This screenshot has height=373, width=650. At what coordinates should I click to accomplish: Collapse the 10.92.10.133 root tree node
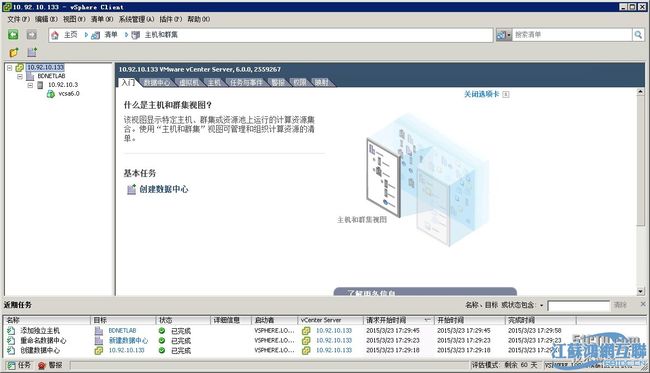click(10, 68)
